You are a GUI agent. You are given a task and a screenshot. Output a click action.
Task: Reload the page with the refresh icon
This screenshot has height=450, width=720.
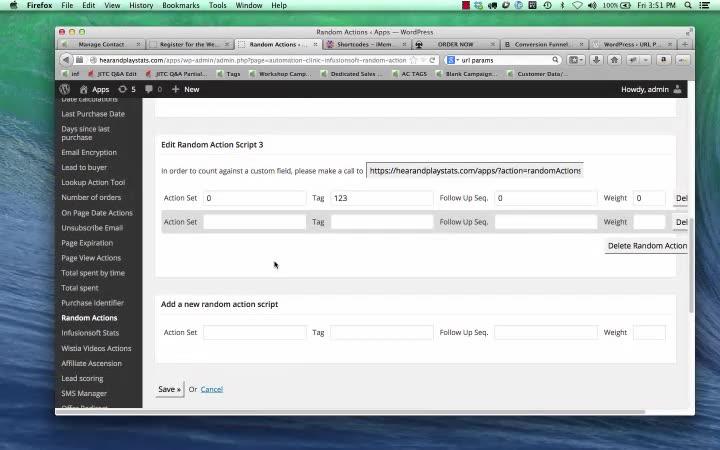pyautogui.click(x=432, y=60)
